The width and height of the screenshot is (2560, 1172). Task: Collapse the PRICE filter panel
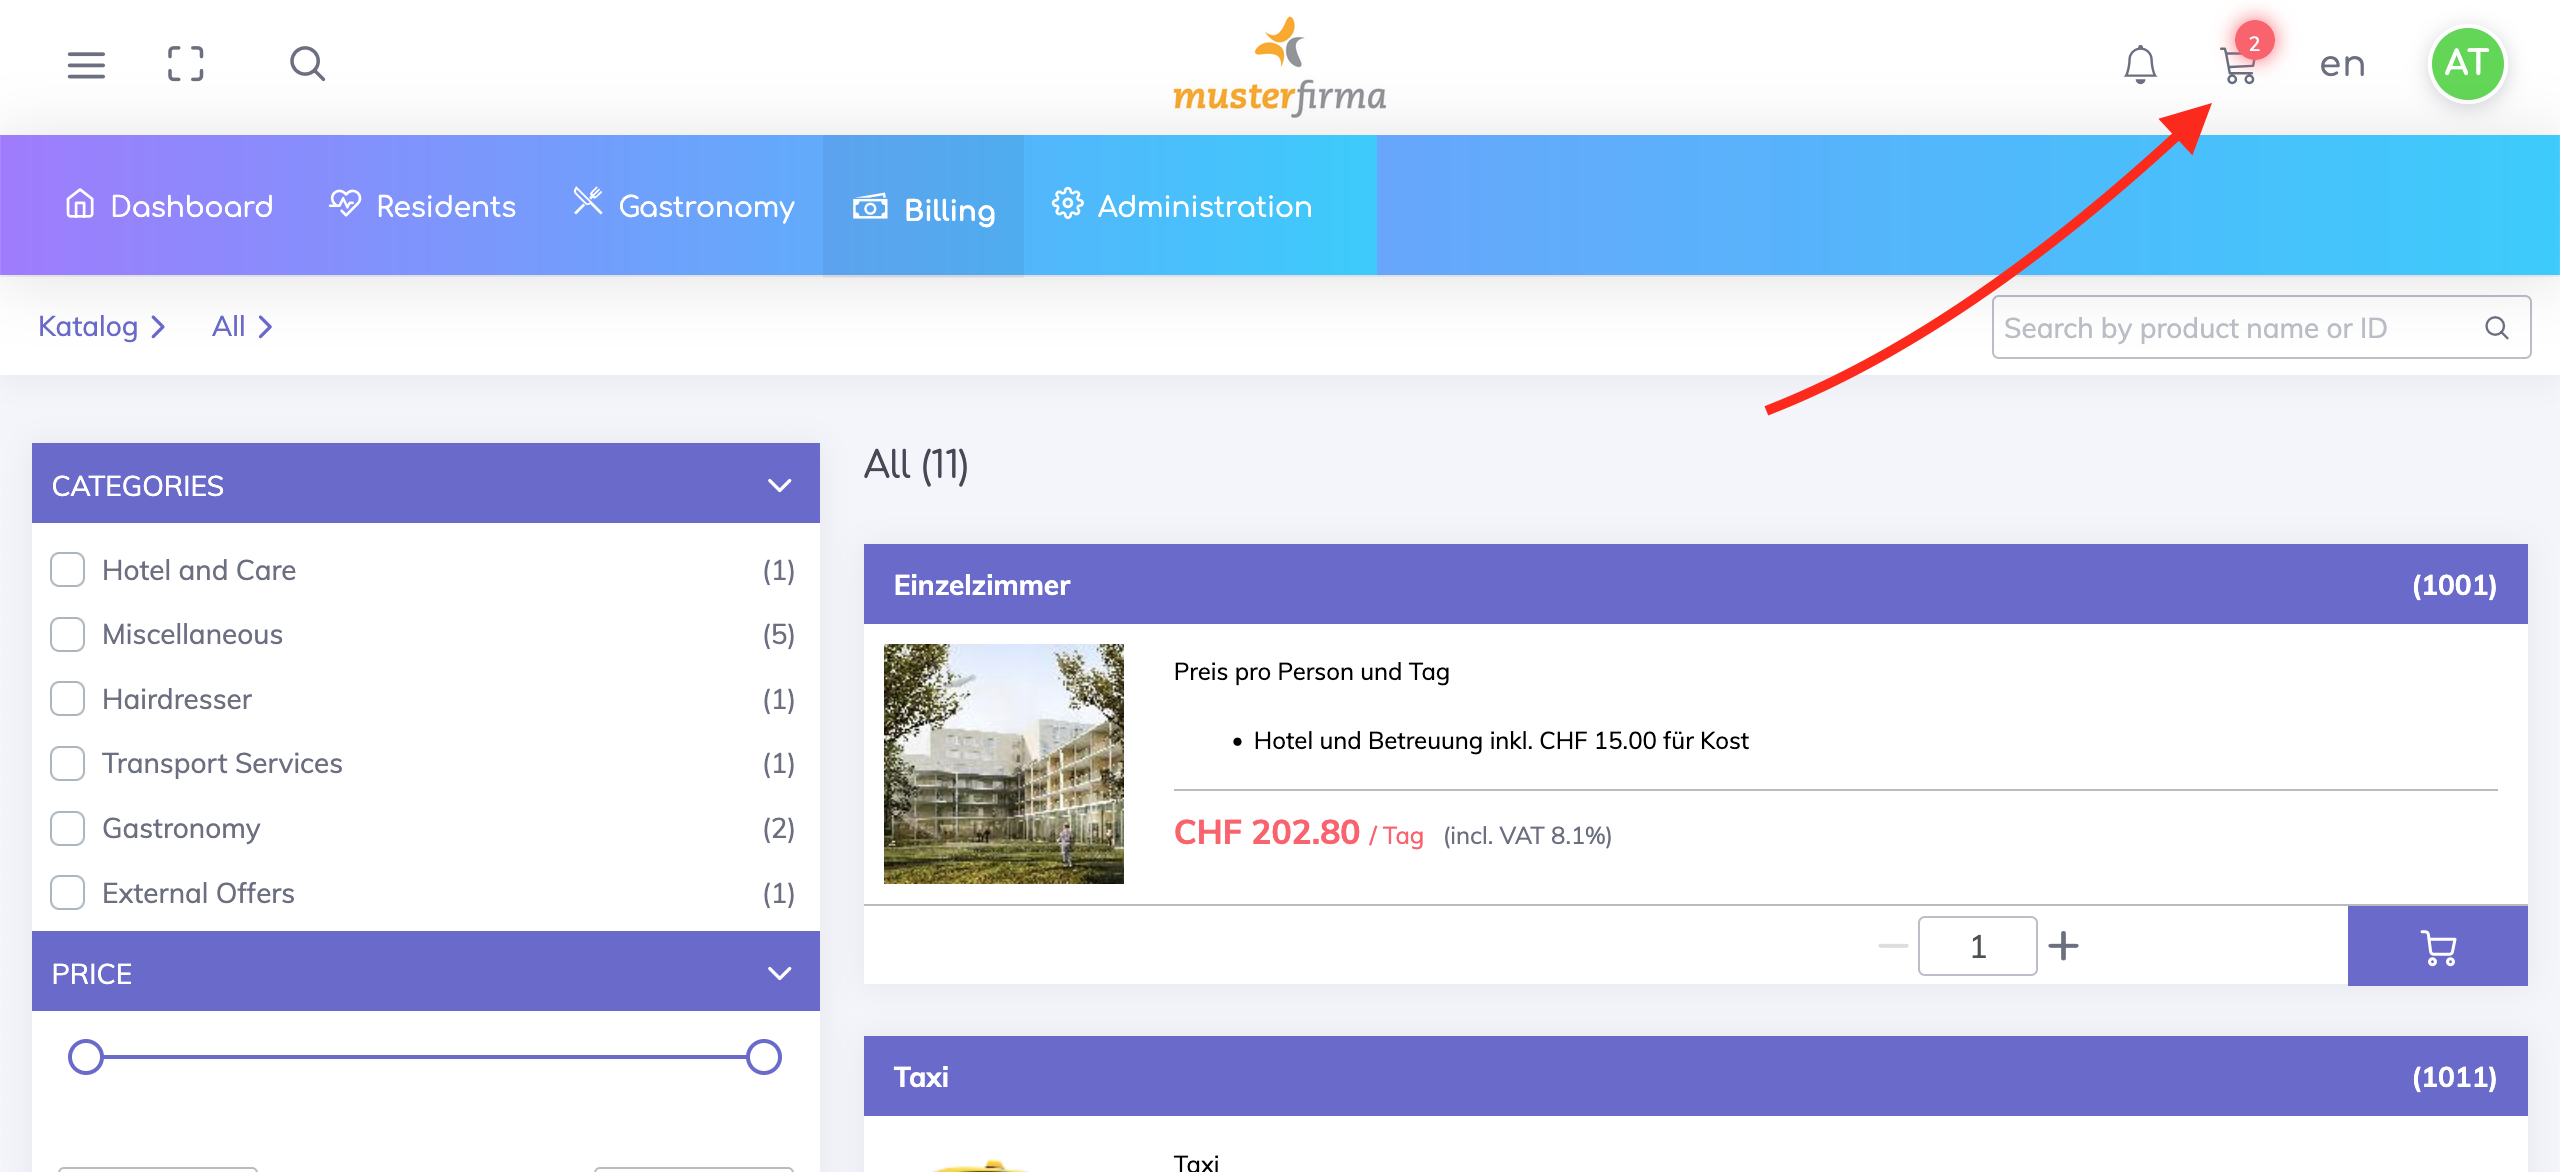779,973
